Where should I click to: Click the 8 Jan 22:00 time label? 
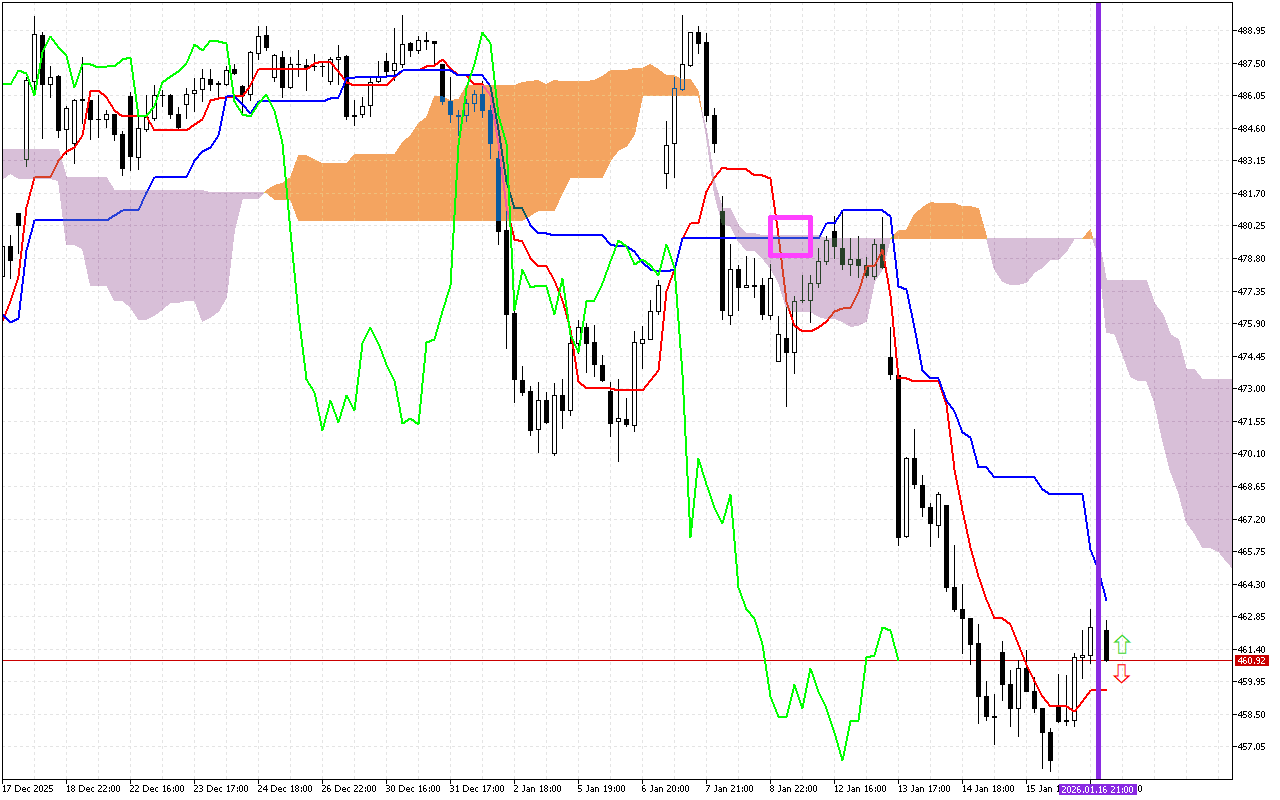pyautogui.click(x=793, y=787)
